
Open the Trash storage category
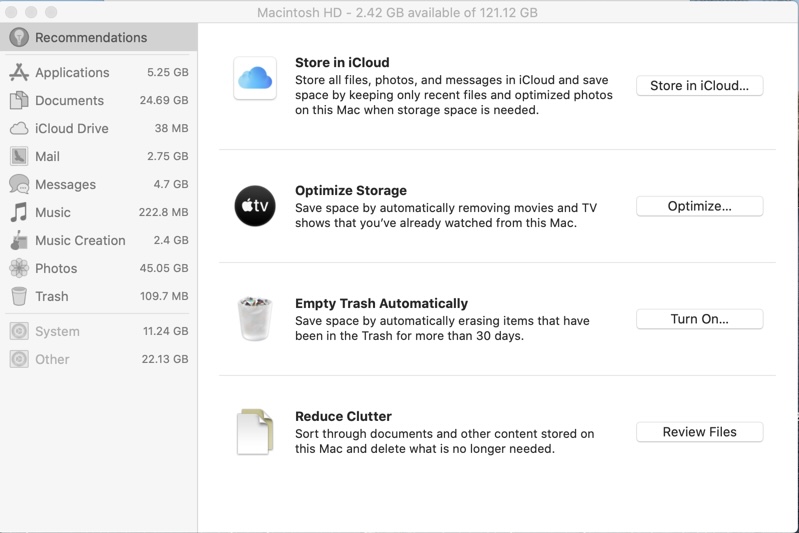[x=52, y=297]
